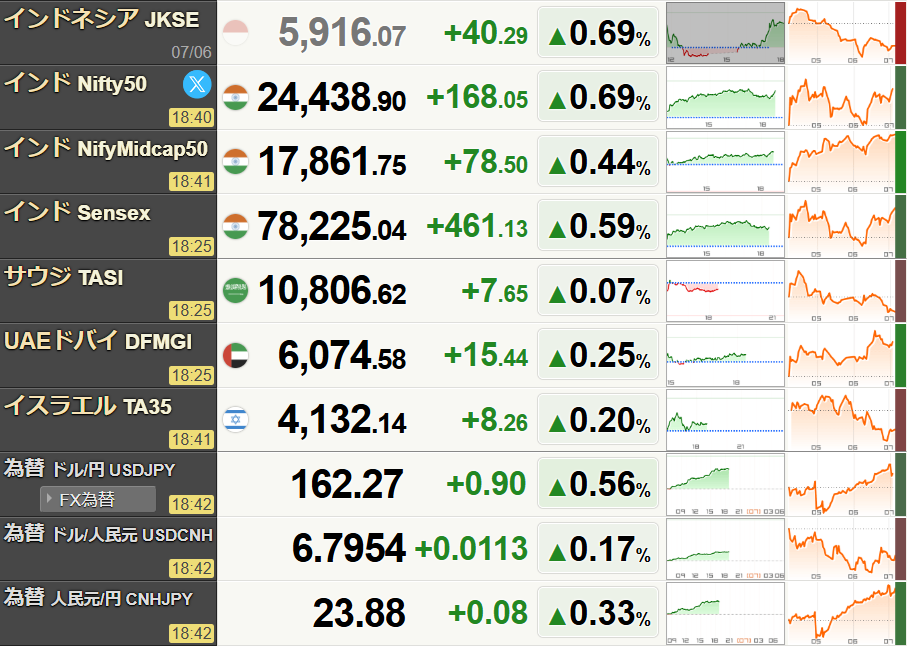The width and height of the screenshot is (907, 646).
Task: Click the TA35 ▲0.20% change badge
Action: pos(598,420)
